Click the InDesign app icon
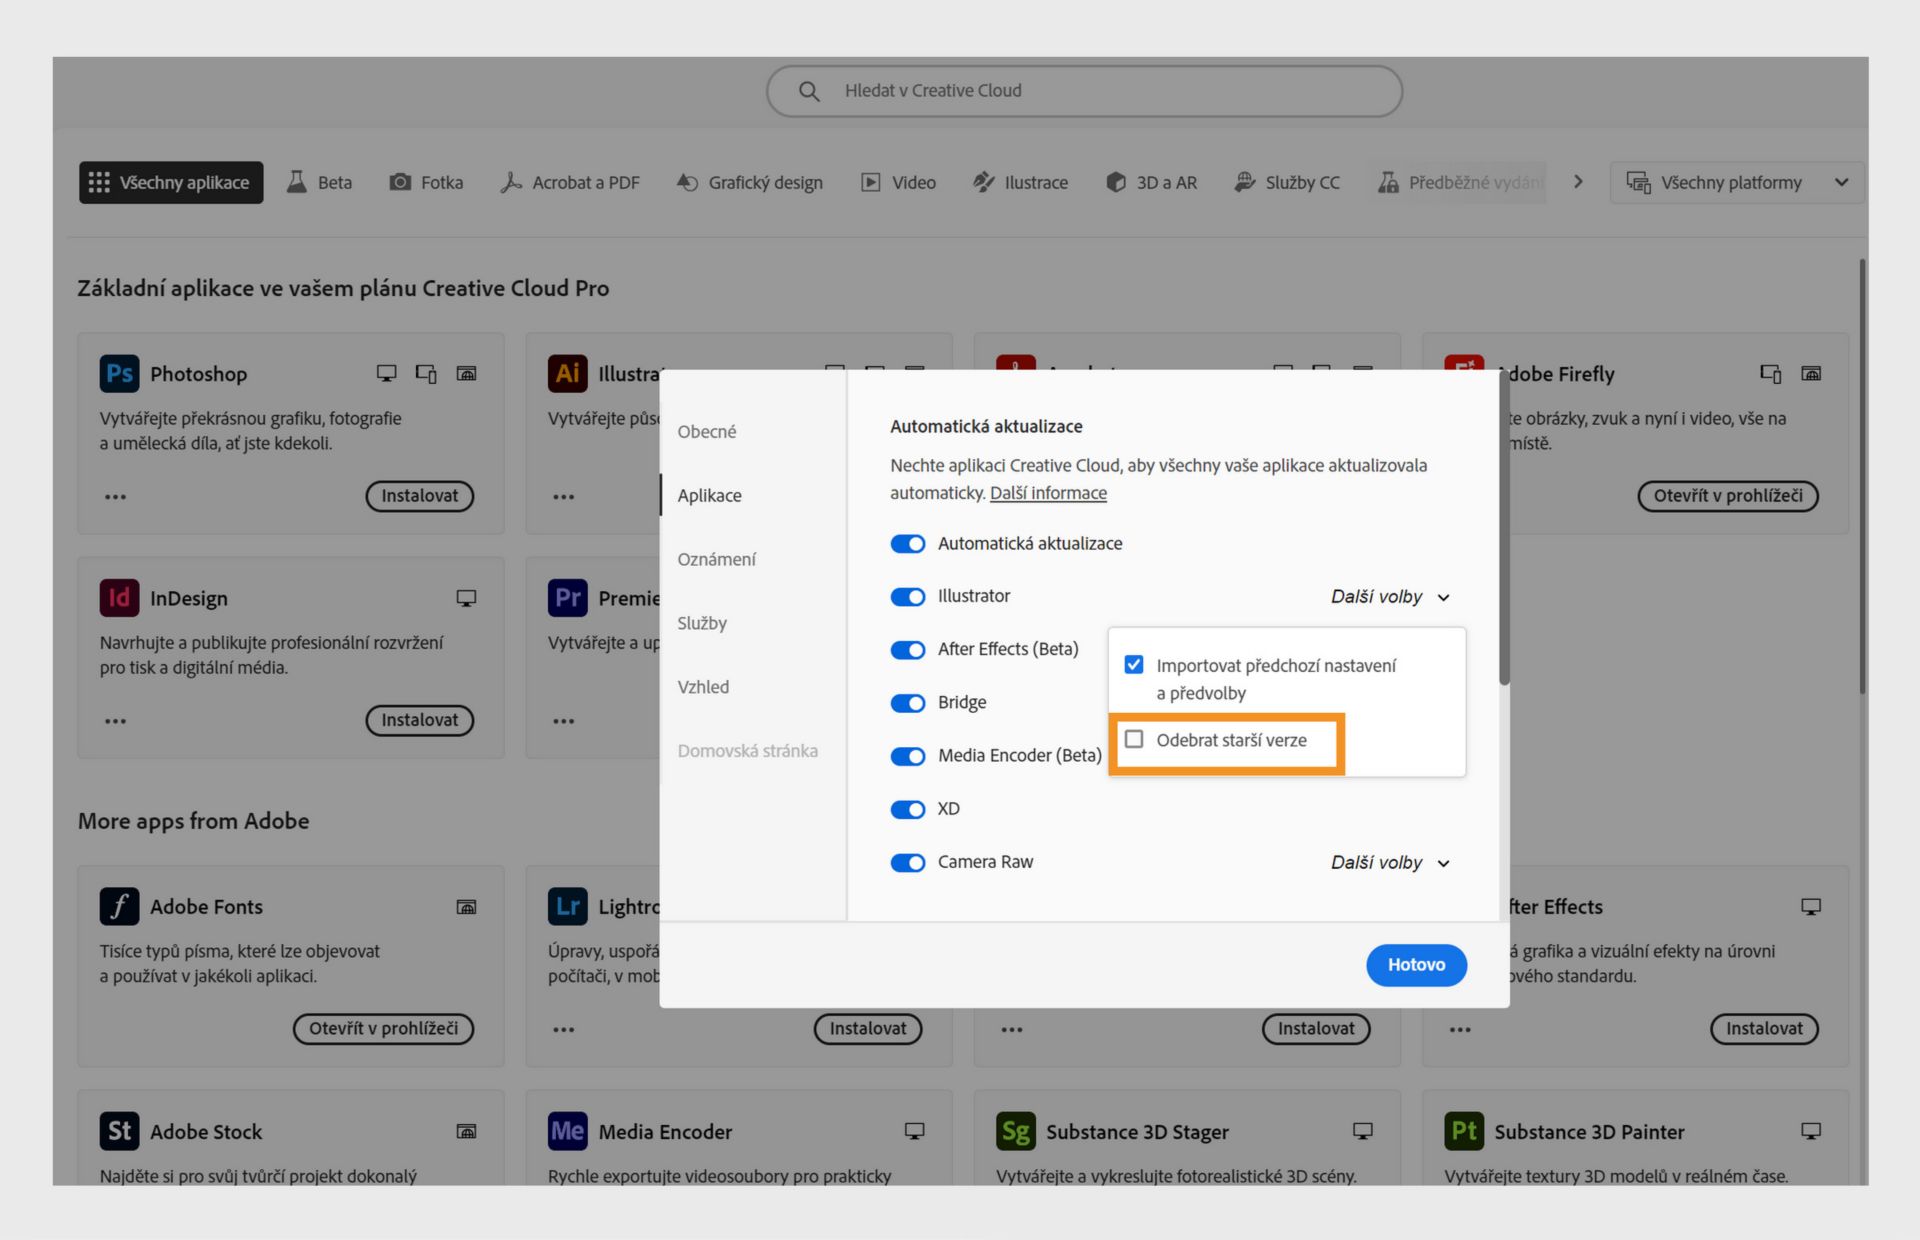This screenshot has height=1240, width=1920. click(119, 598)
